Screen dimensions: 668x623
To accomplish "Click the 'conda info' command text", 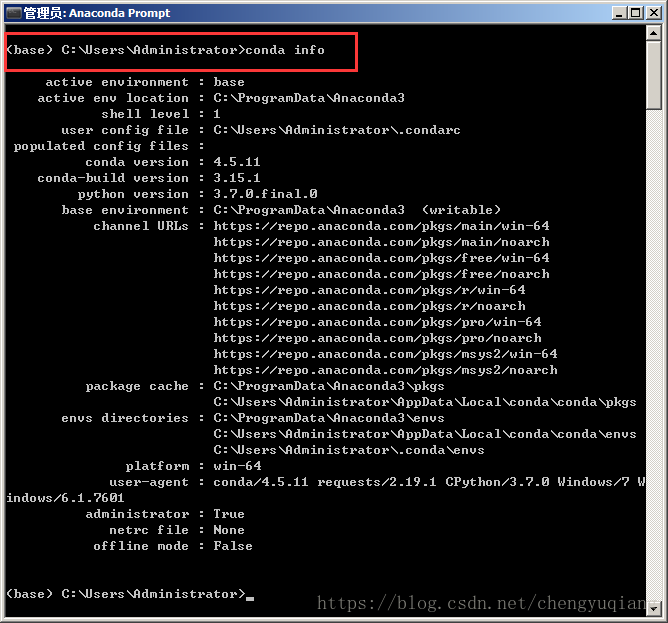I will click(x=285, y=50).
